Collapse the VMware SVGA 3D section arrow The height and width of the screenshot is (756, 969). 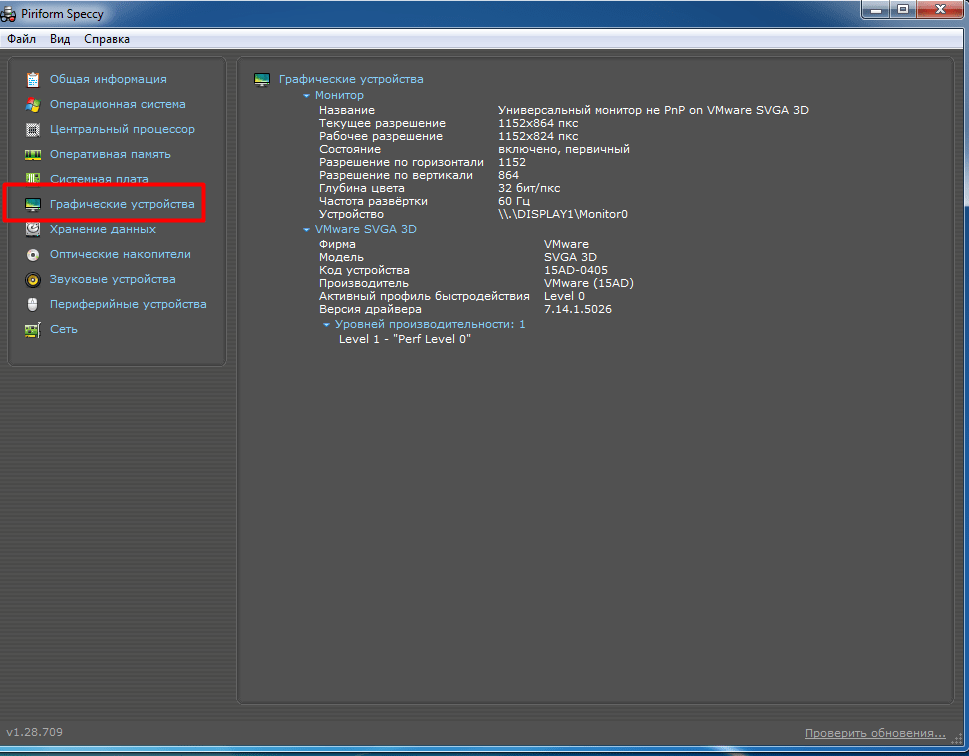[306, 230]
